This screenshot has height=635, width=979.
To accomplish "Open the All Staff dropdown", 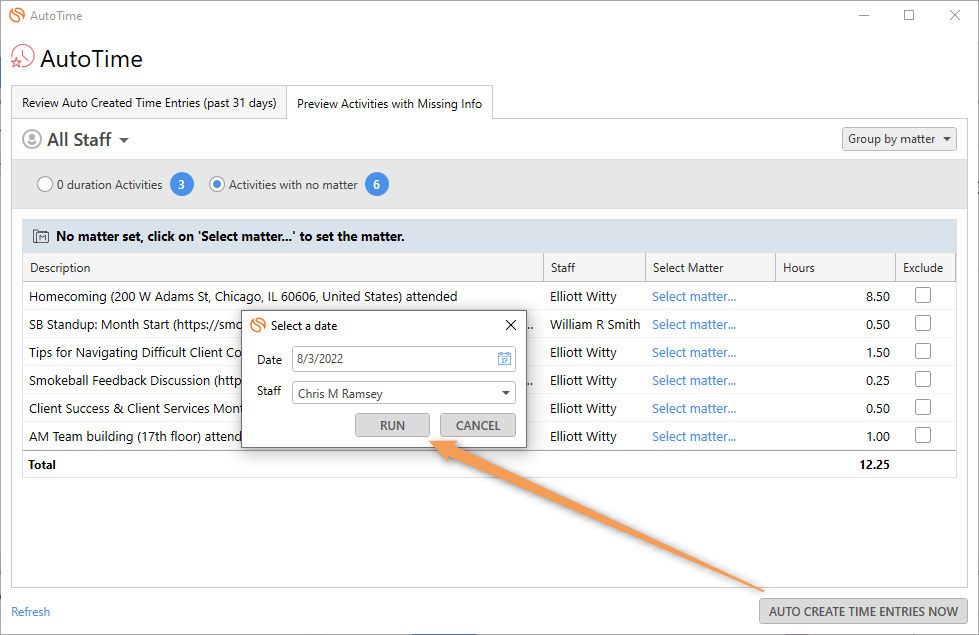I will point(124,140).
